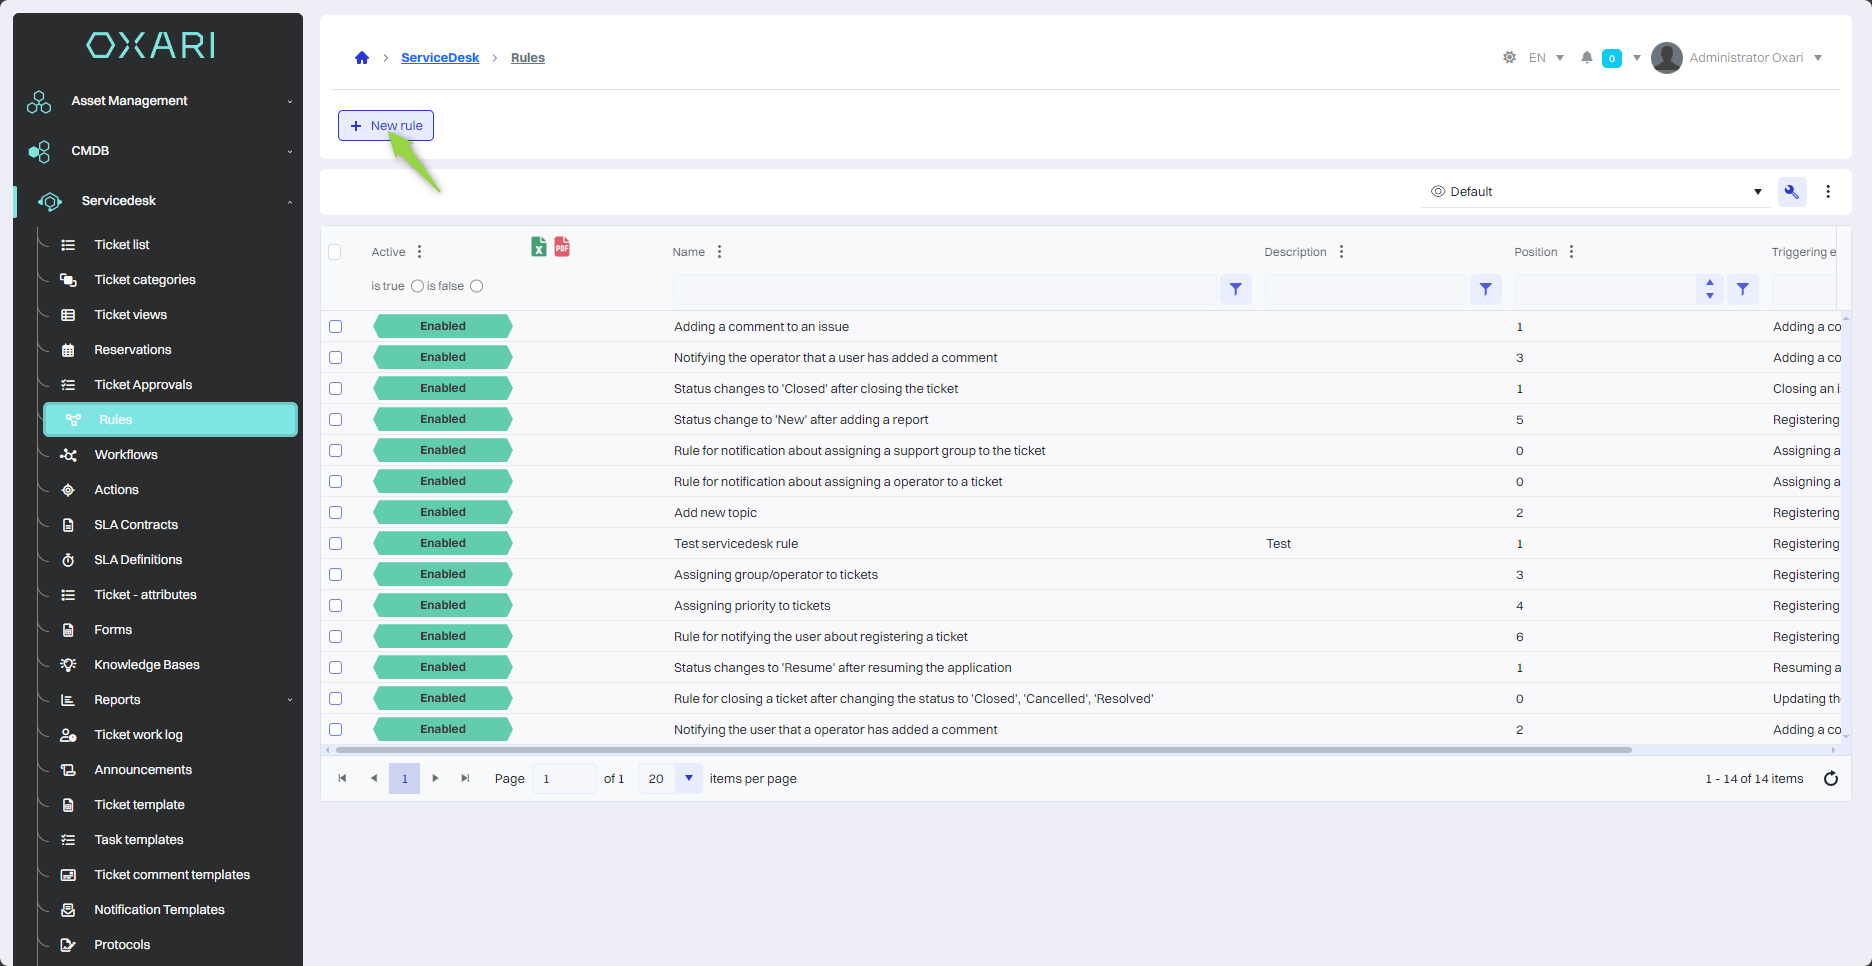Click the wrench view settings icon
The width and height of the screenshot is (1872, 966).
point(1791,192)
